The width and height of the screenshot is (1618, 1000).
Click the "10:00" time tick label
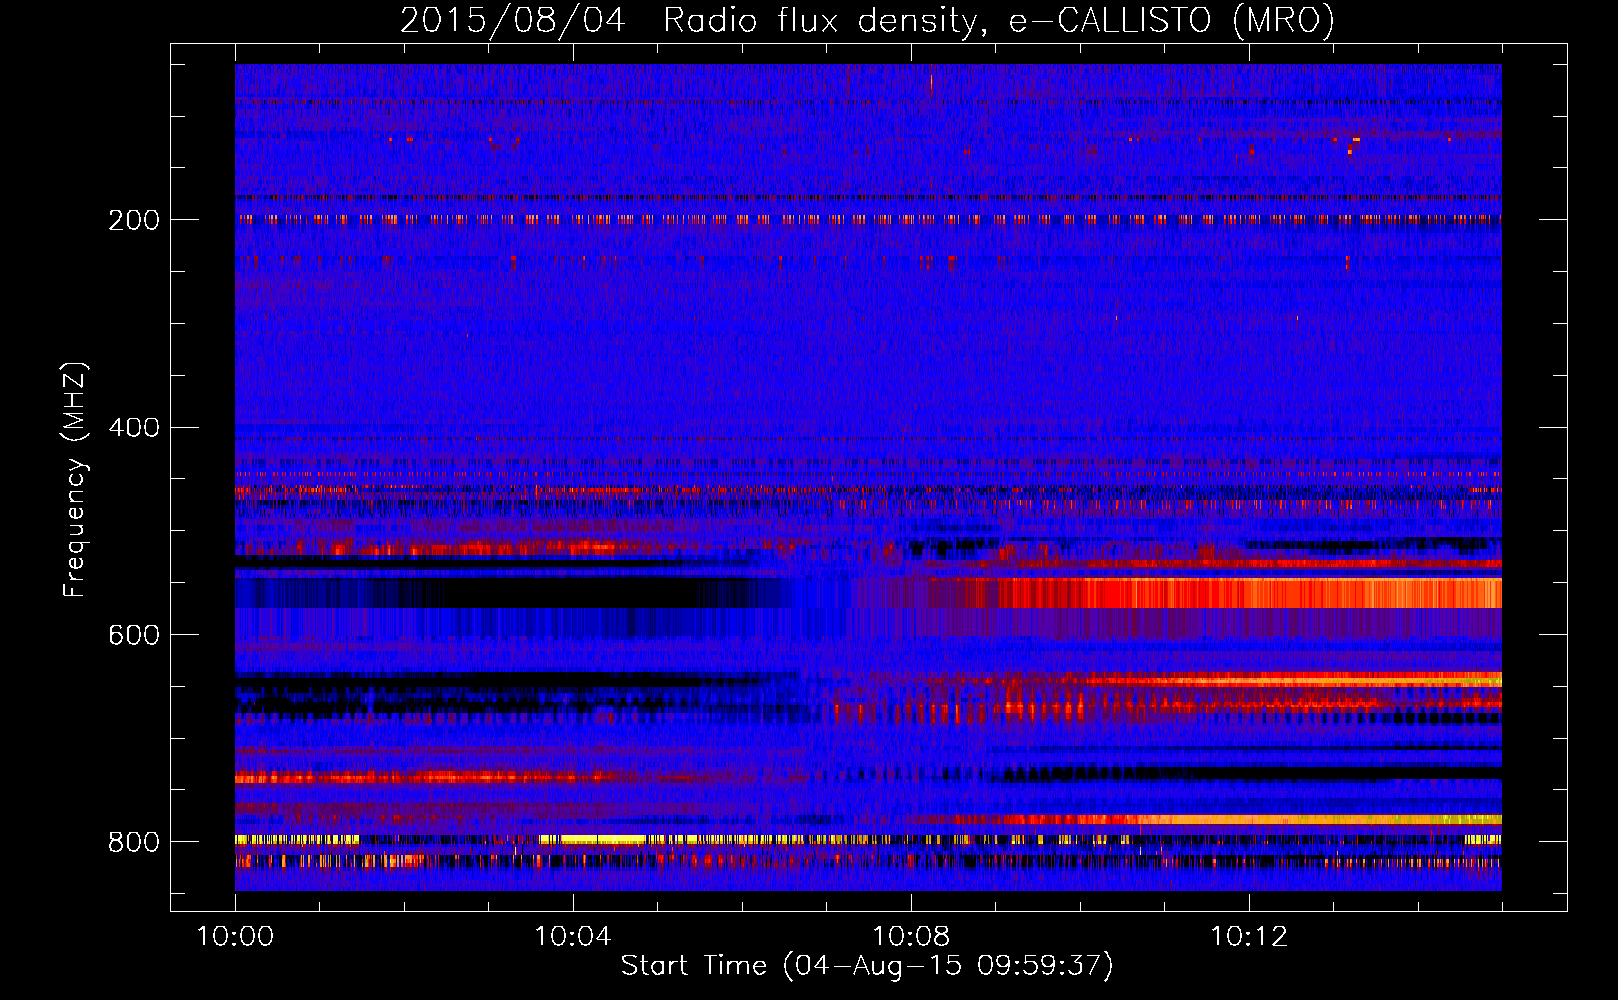coord(235,937)
